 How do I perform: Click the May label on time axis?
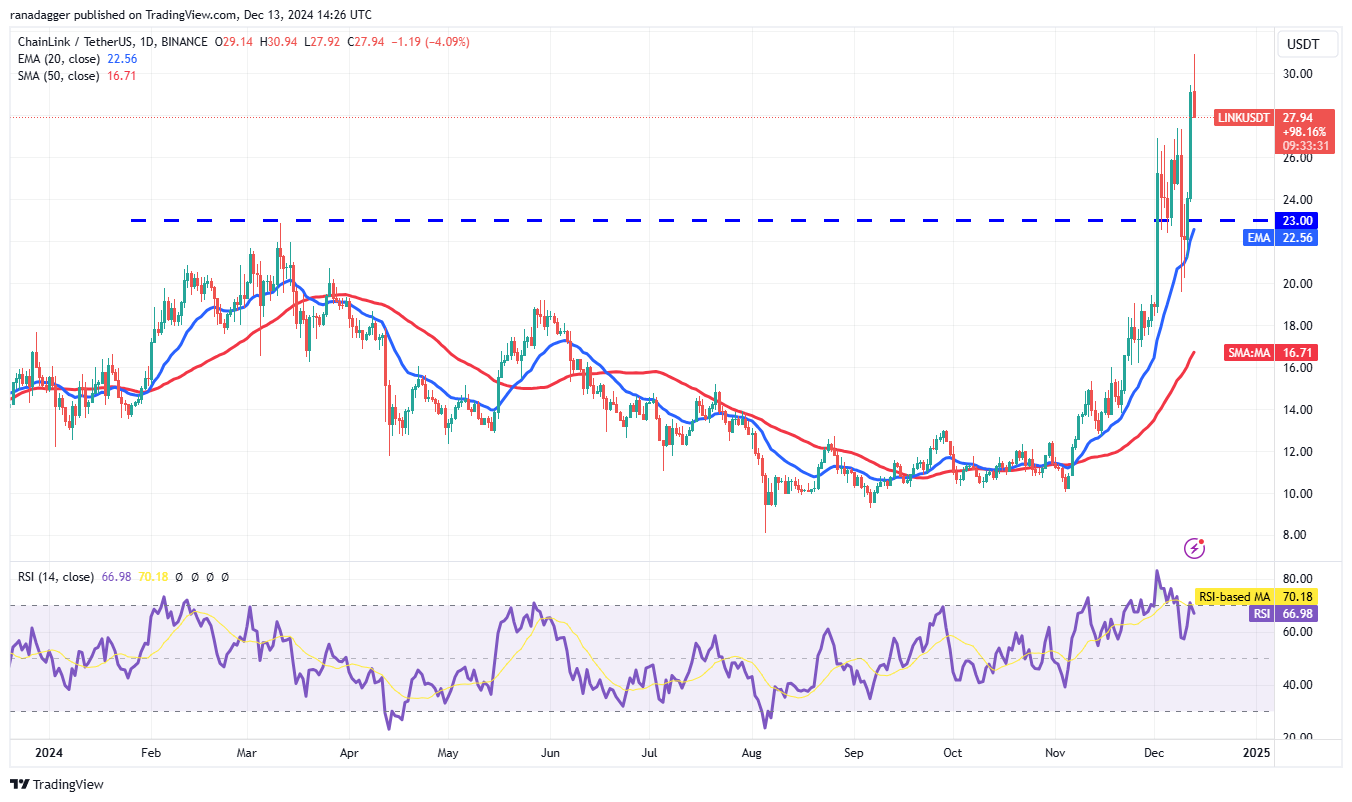(x=448, y=752)
